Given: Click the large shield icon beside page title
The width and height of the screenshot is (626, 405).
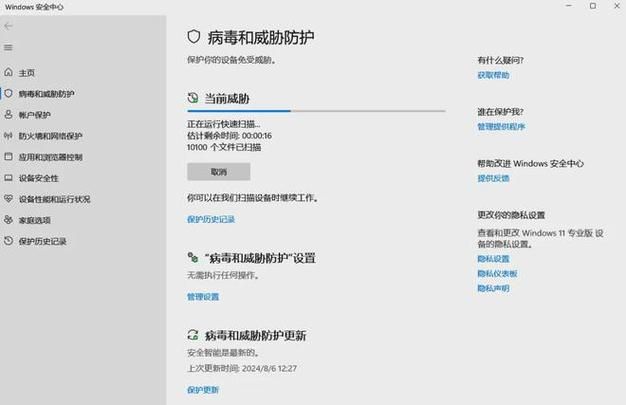Looking at the screenshot, I should point(194,37).
